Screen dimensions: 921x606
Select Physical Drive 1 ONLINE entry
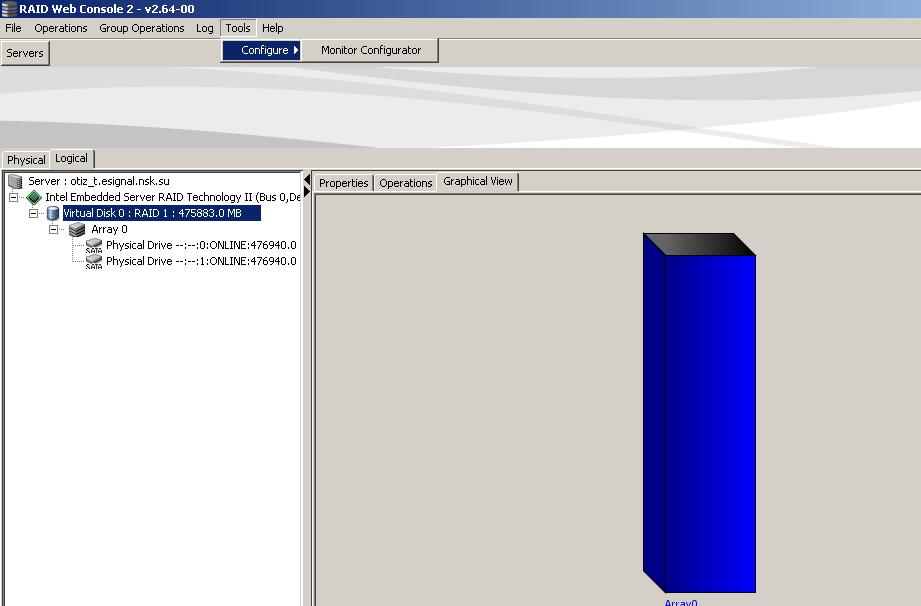(200, 261)
